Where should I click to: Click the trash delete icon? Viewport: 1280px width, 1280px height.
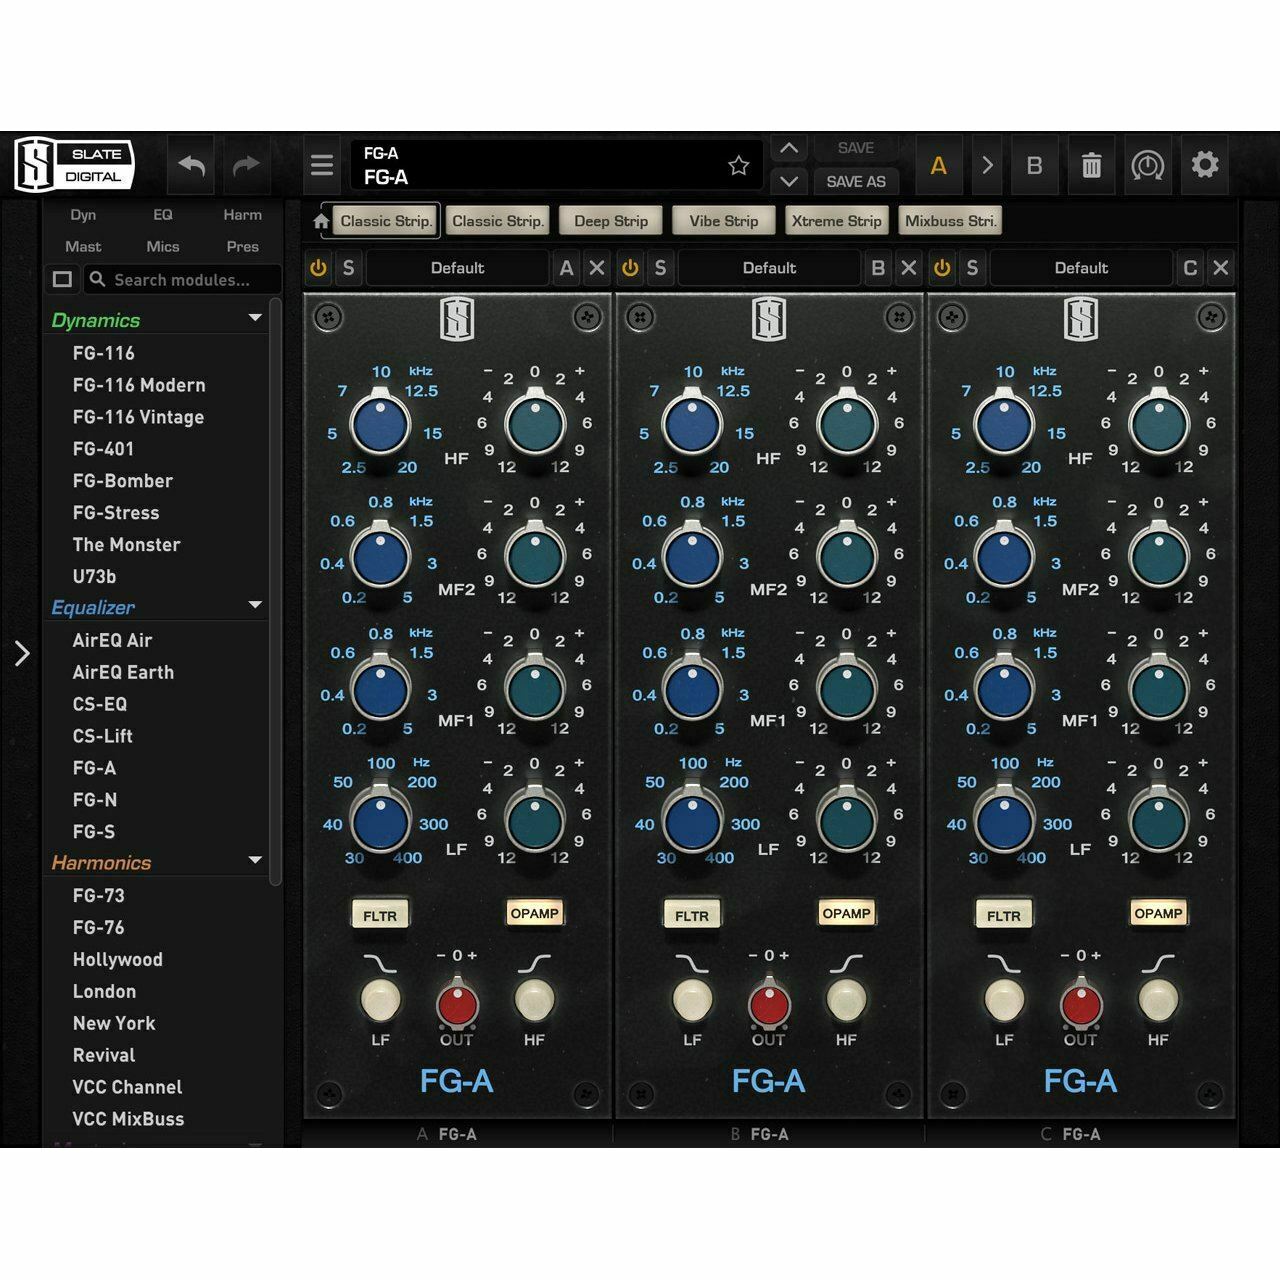1092,165
